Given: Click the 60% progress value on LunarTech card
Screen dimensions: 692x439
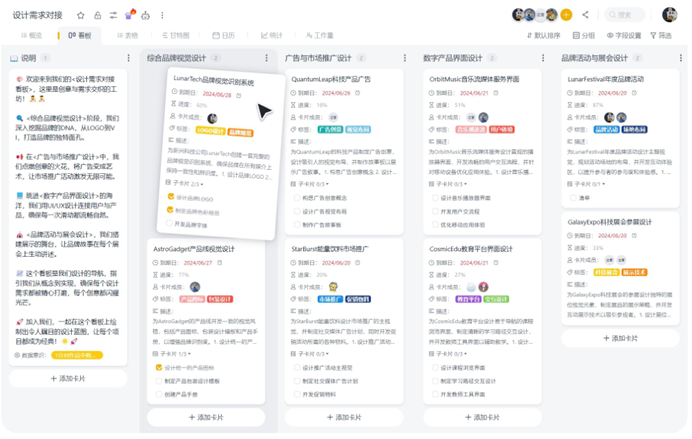Looking at the screenshot, I should click(201, 105).
